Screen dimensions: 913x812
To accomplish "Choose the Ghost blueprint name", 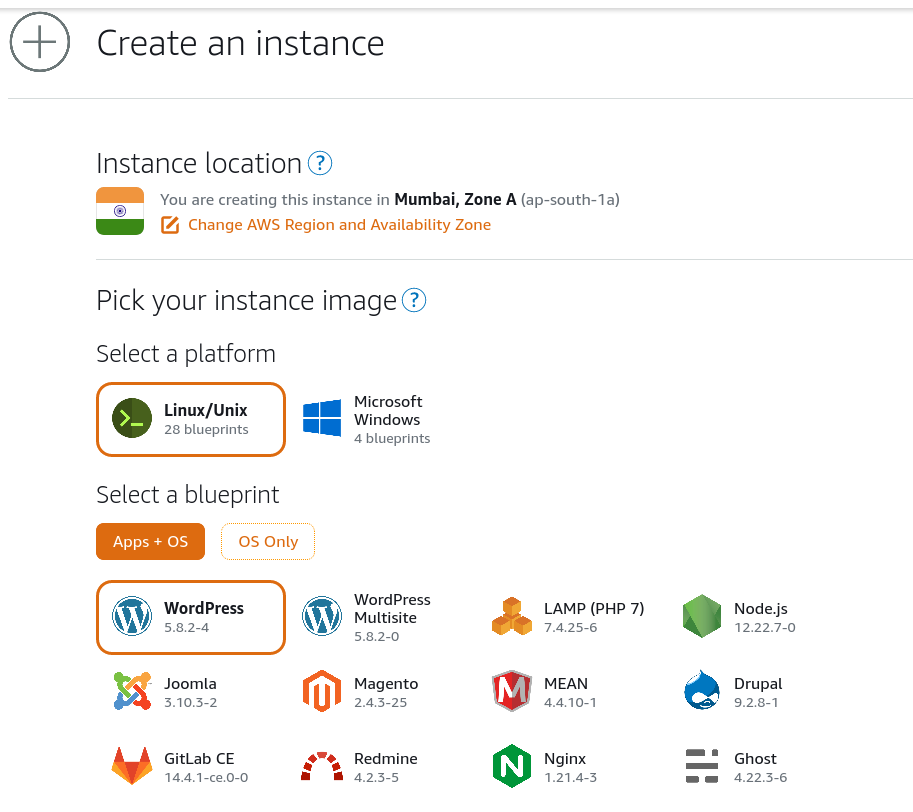I will (x=755, y=758).
